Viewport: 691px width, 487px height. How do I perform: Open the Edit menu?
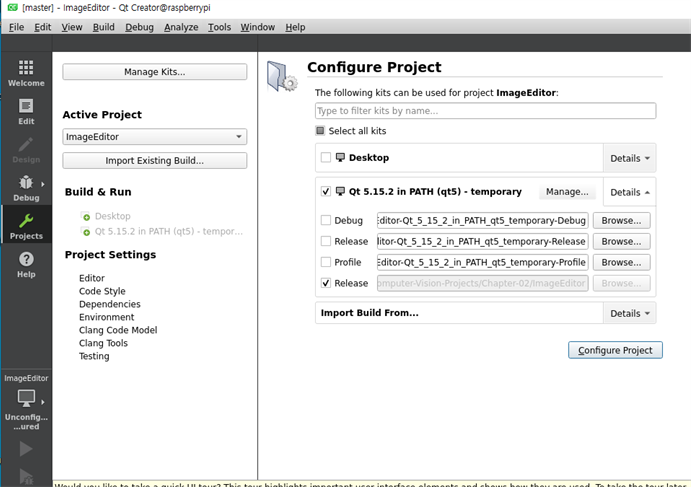(x=42, y=27)
